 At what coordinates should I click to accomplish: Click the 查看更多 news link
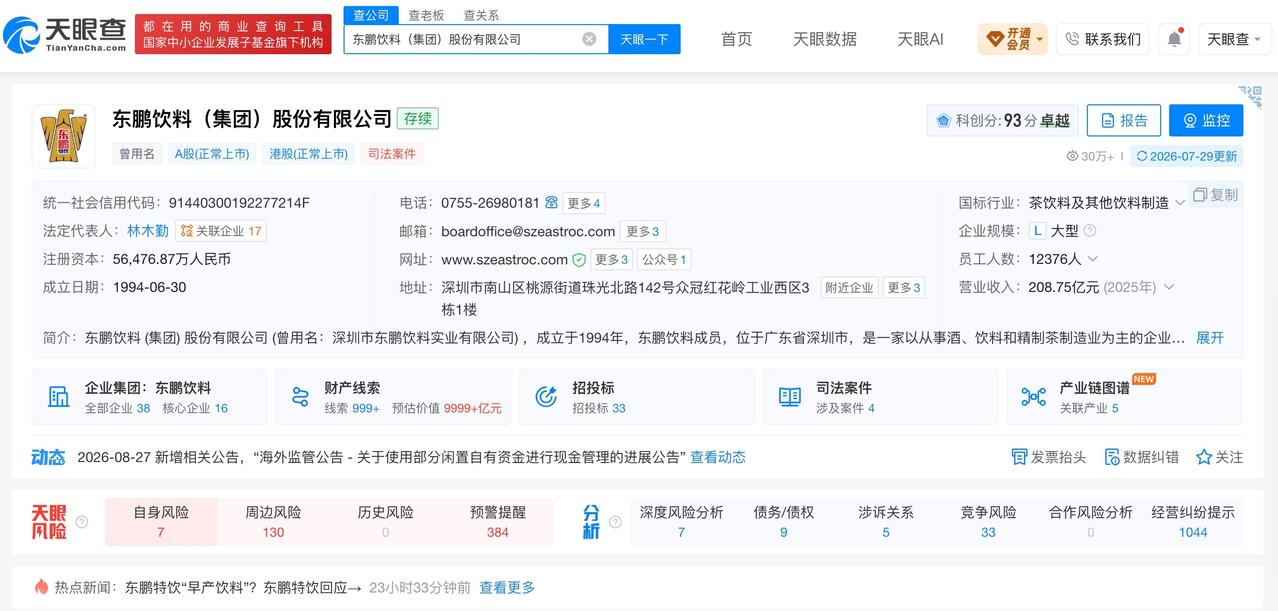[x=507, y=587]
